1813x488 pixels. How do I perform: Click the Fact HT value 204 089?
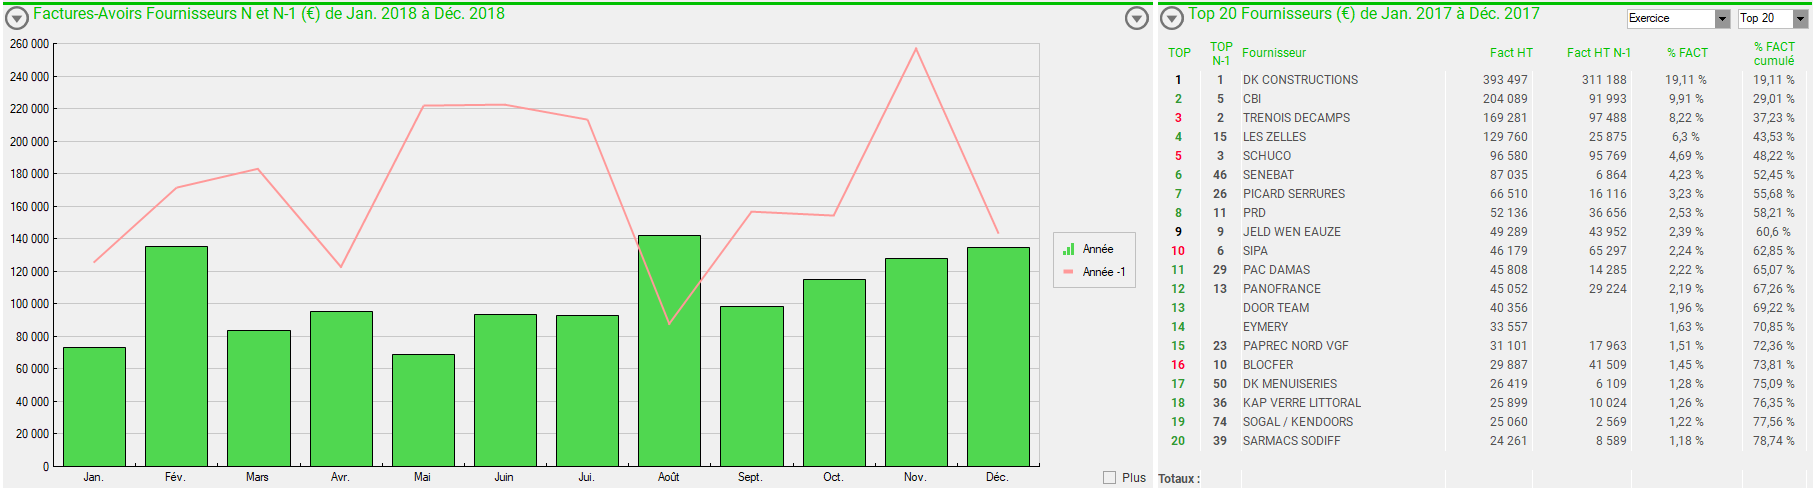click(x=1505, y=99)
